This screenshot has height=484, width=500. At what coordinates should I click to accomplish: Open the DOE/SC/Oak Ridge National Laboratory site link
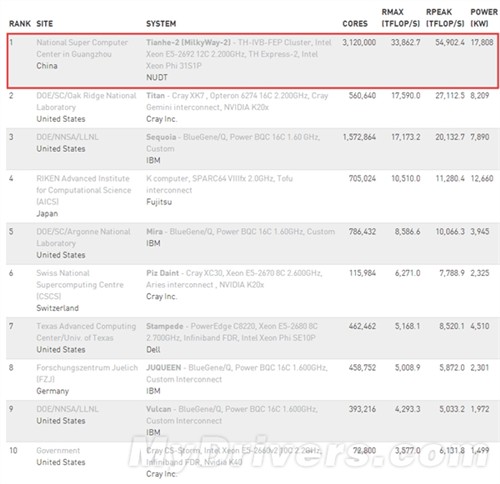86,101
